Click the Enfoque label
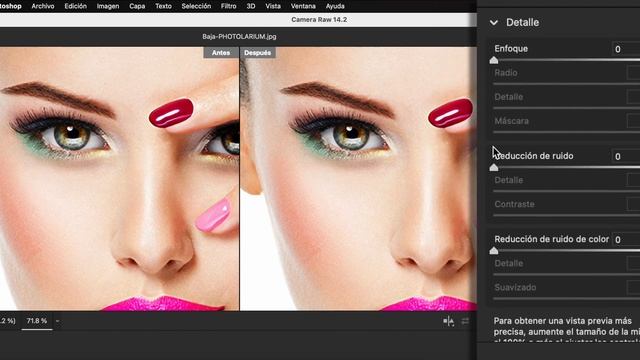640x360 pixels. [511, 49]
